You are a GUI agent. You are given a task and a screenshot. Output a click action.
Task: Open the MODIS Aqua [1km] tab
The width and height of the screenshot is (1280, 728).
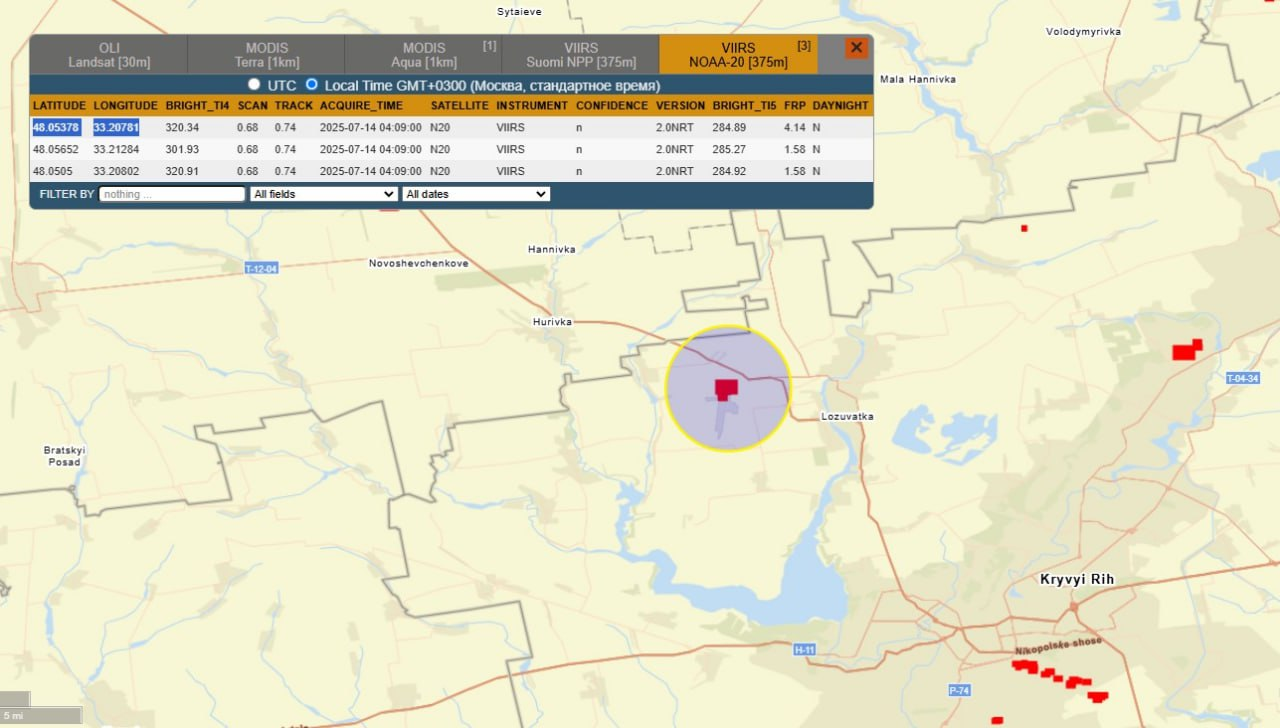(424, 55)
